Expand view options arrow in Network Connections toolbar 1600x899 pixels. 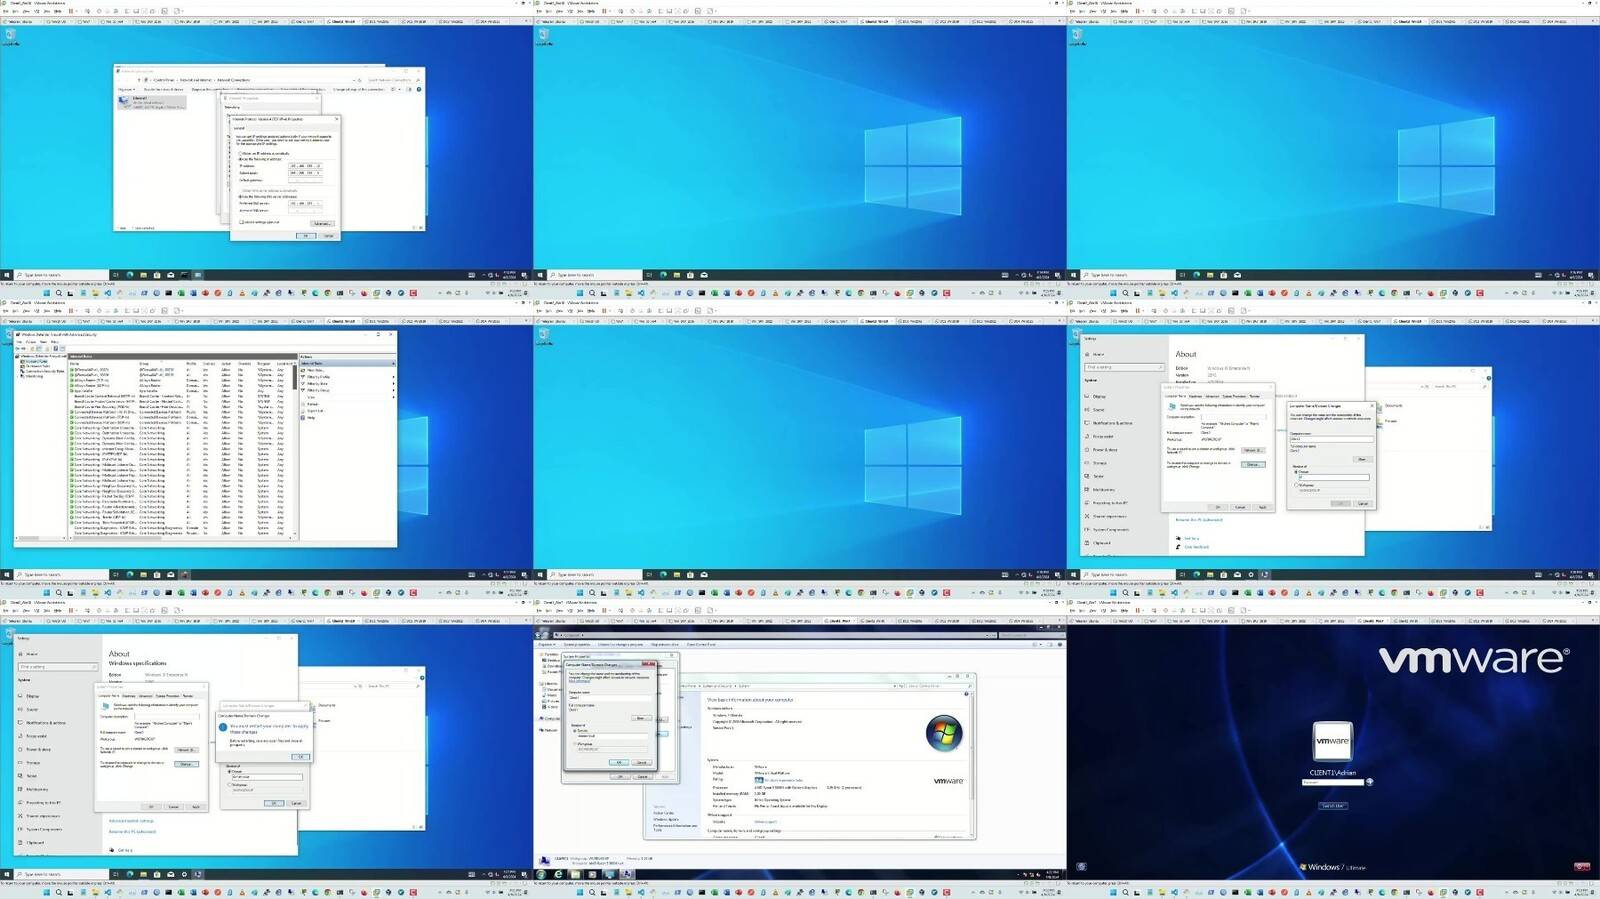(x=401, y=89)
